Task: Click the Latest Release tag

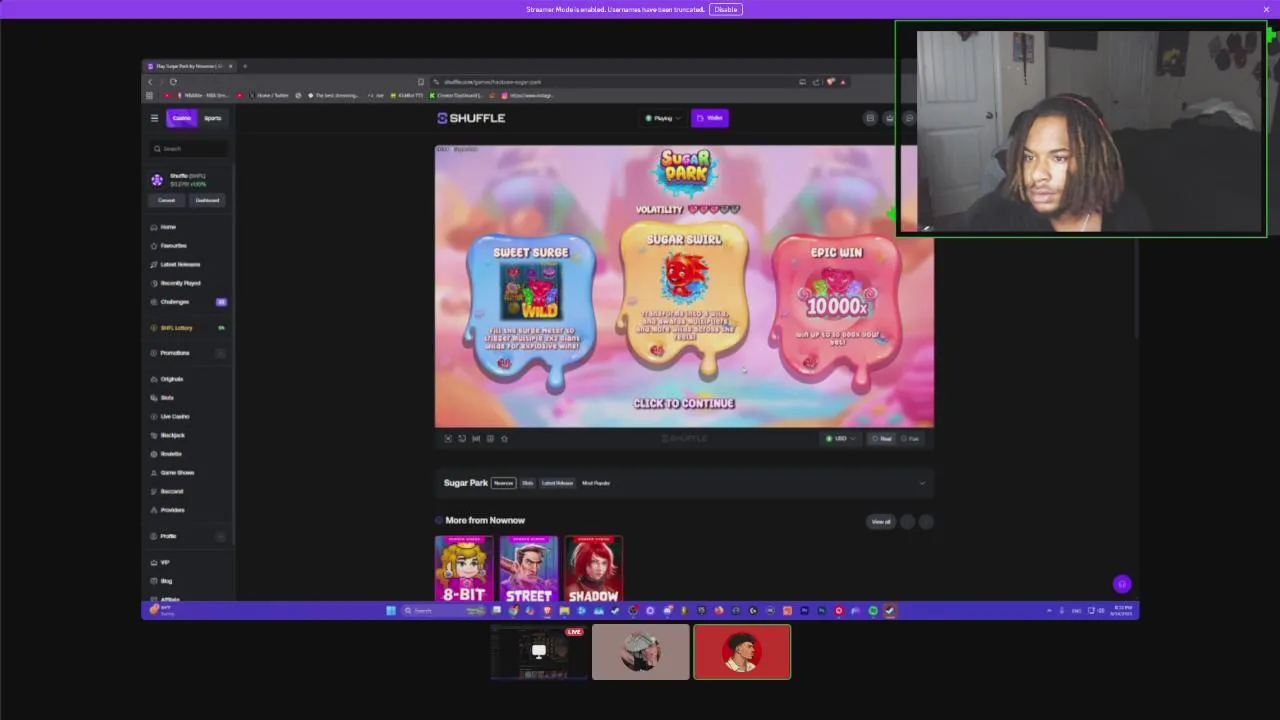Action: (557, 483)
